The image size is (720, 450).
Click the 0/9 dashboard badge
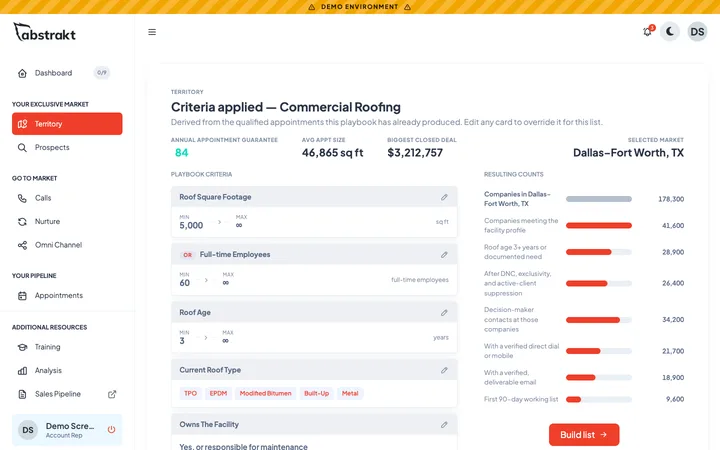tap(101, 73)
